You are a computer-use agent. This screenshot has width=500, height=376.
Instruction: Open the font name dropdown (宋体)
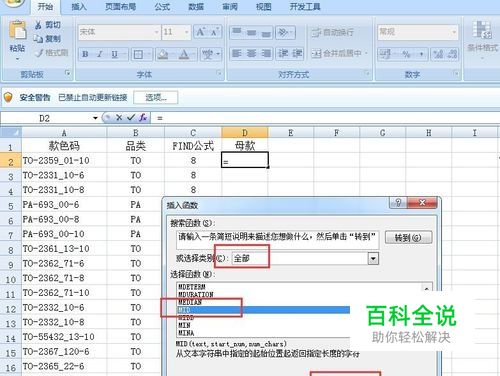click(x=156, y=32)
